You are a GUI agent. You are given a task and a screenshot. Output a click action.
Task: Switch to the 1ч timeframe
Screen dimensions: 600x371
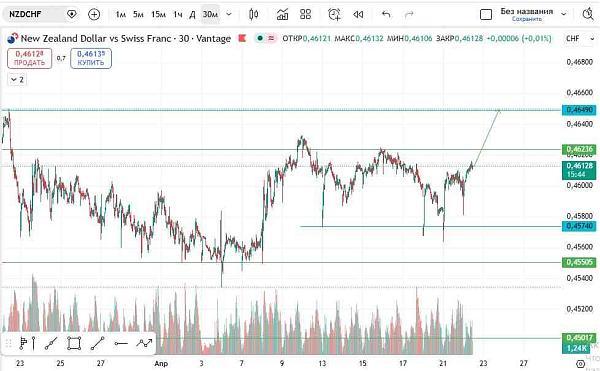[x=178, y=15]
